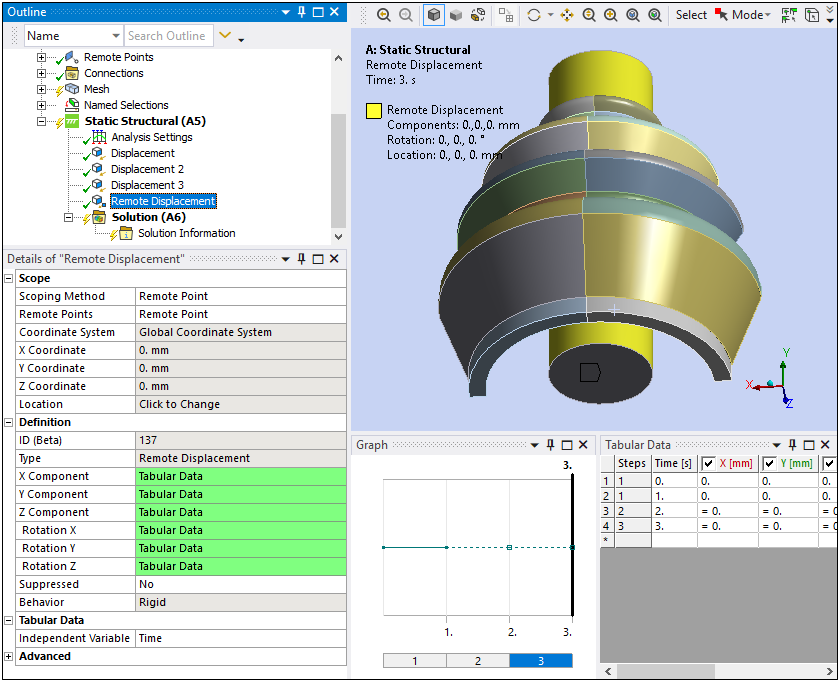Click the Previous View toolbar icon
Image resolution: width=840 pixels, height=682 pixels.
click(384, 15)
